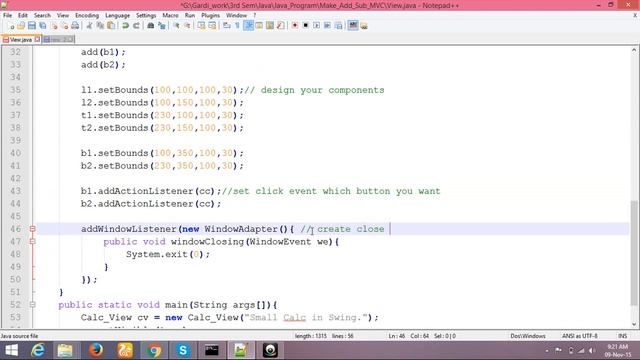The width and height of the screenshot is (640, 360).
Task: Open the File menu
Action: coord(7,15)
